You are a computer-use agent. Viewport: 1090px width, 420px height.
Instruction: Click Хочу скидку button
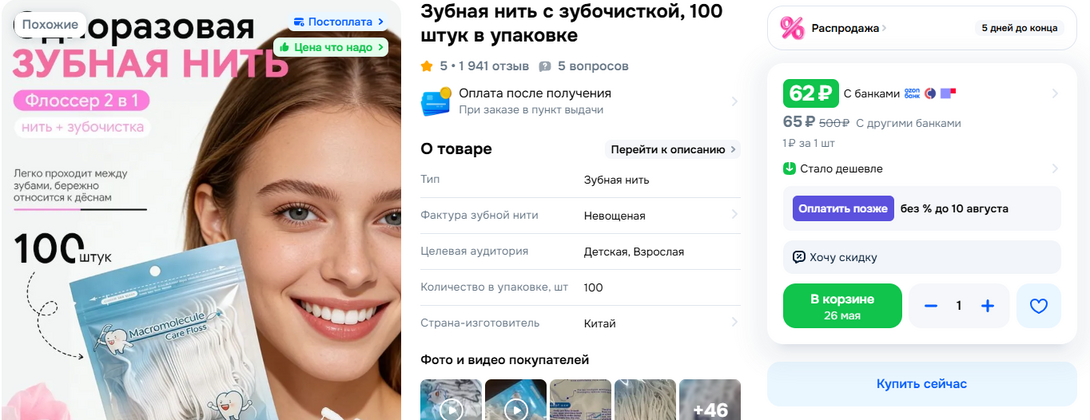pyautogui.click(x=922, y=257)
